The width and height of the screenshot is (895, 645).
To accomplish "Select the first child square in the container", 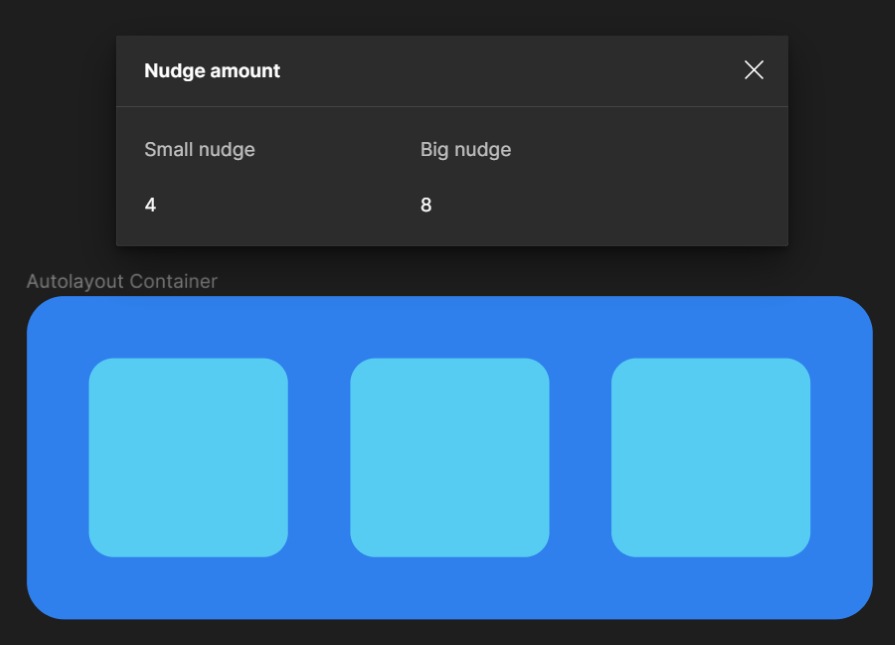I will coord(188,457).
